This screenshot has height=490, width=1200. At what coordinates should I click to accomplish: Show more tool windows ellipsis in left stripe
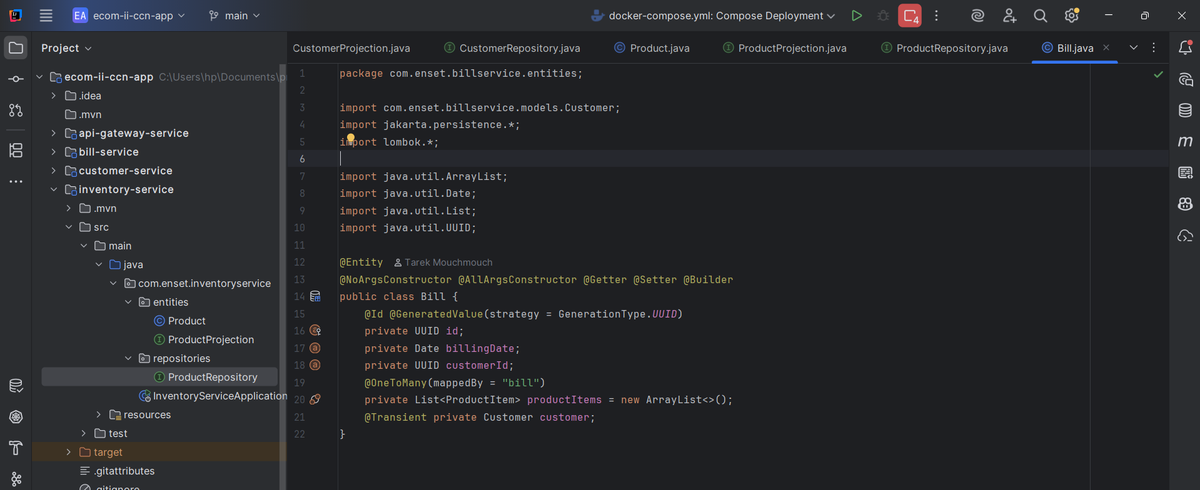pyautogui.click(x=15, y=181)
